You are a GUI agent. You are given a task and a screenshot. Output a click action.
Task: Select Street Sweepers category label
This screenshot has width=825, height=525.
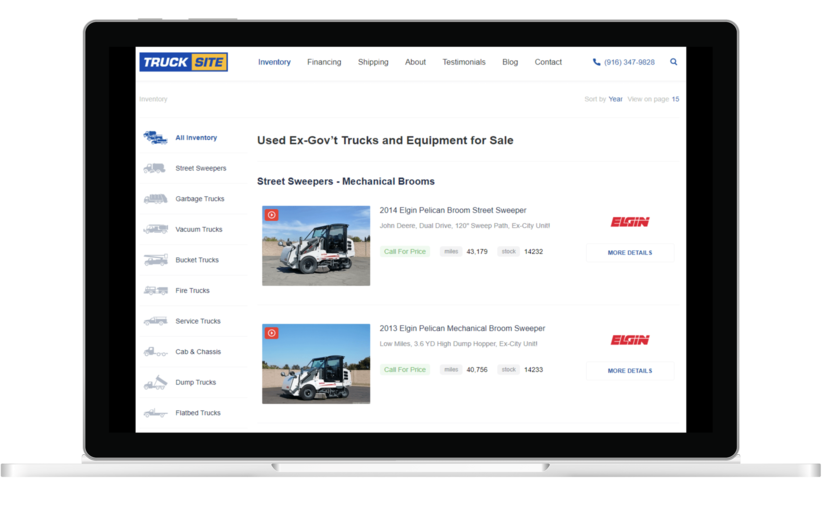point(201,168)
